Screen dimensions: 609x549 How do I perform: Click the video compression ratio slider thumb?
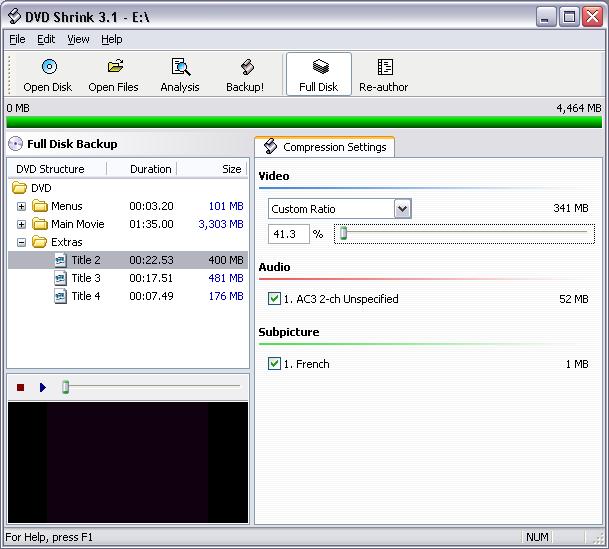[x=343, y=233]
